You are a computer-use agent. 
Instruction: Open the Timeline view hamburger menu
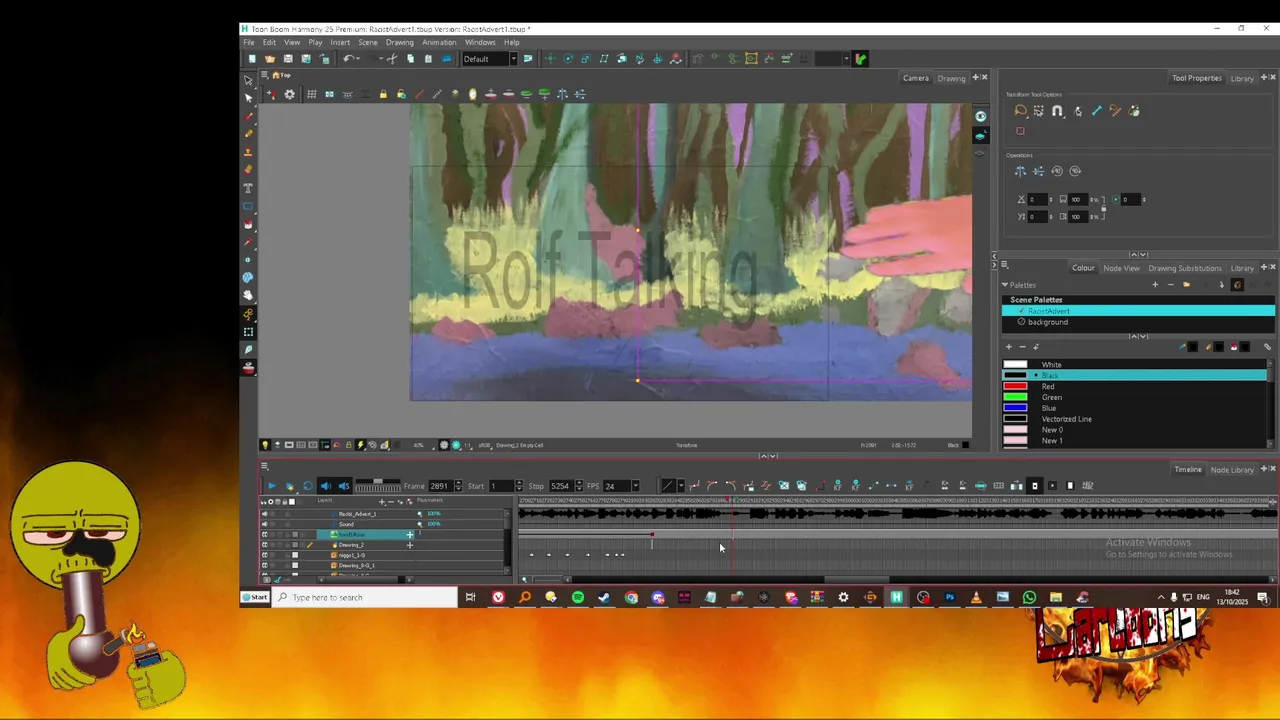coord(265,466)
